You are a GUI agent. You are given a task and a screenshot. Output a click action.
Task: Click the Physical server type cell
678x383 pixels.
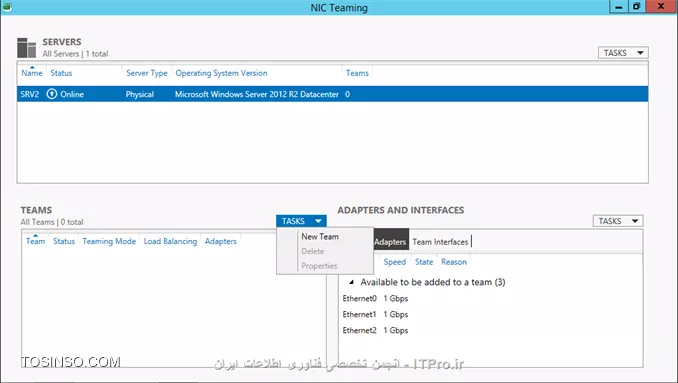point(140,94)
